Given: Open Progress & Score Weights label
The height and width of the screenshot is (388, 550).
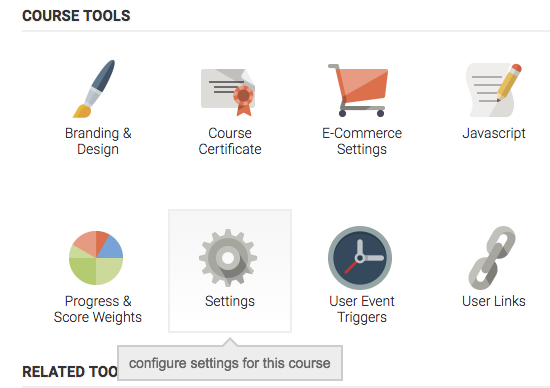Looking at the screenshot, I should point(98,309).
